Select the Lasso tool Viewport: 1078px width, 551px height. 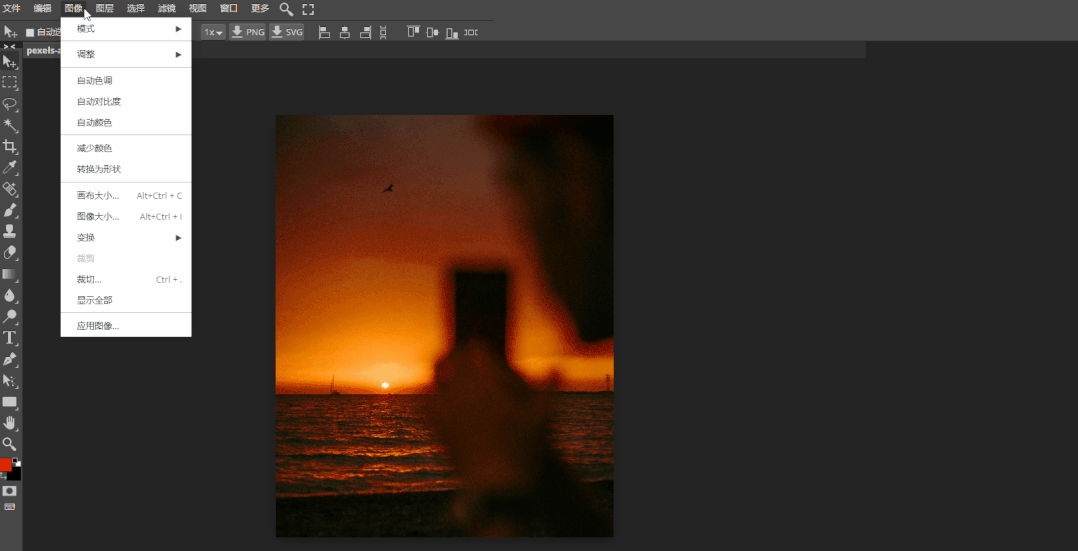[10, 104]
